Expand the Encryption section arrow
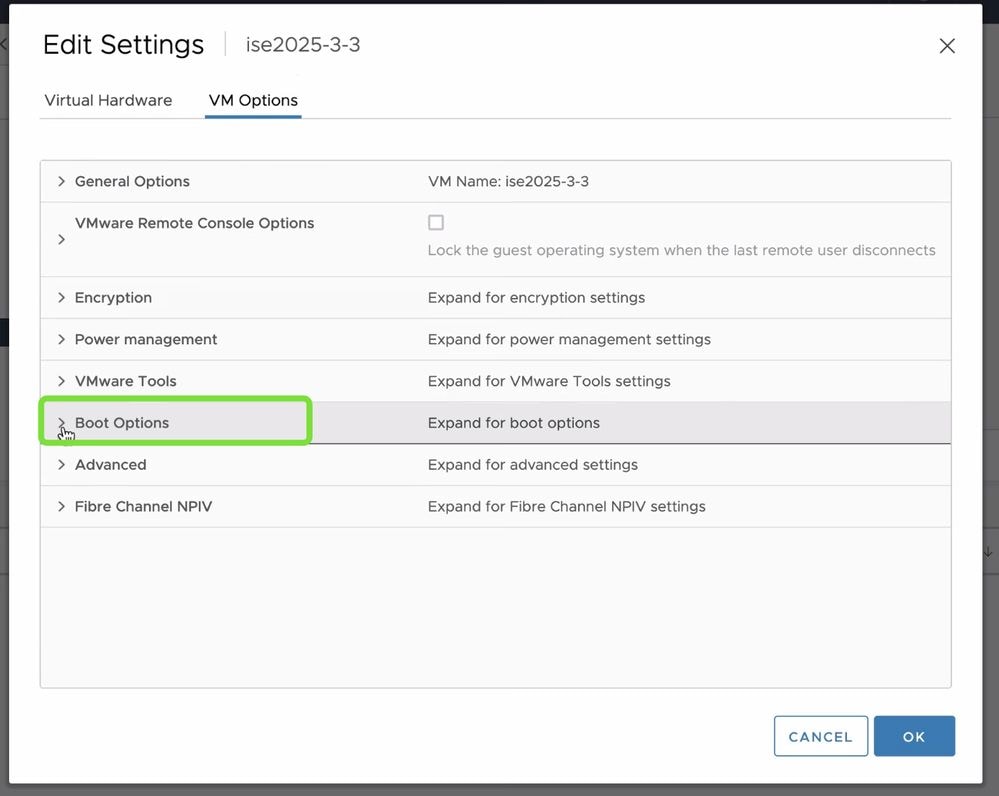Image resolution: width=999 pixels, height=796 pixels. point(61,298)
